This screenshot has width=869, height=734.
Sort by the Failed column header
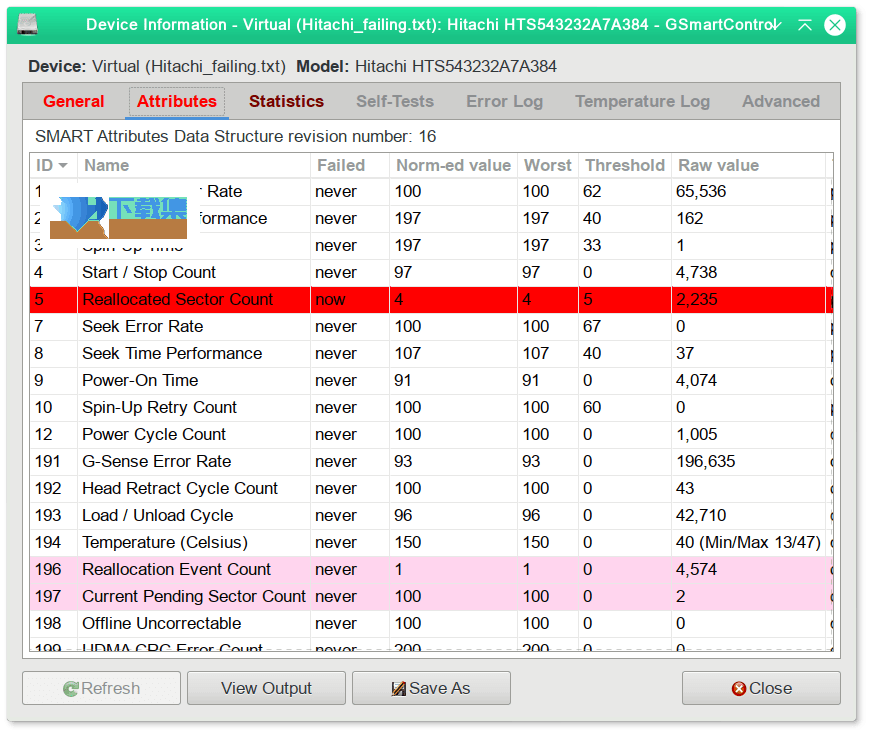(350, 166)
